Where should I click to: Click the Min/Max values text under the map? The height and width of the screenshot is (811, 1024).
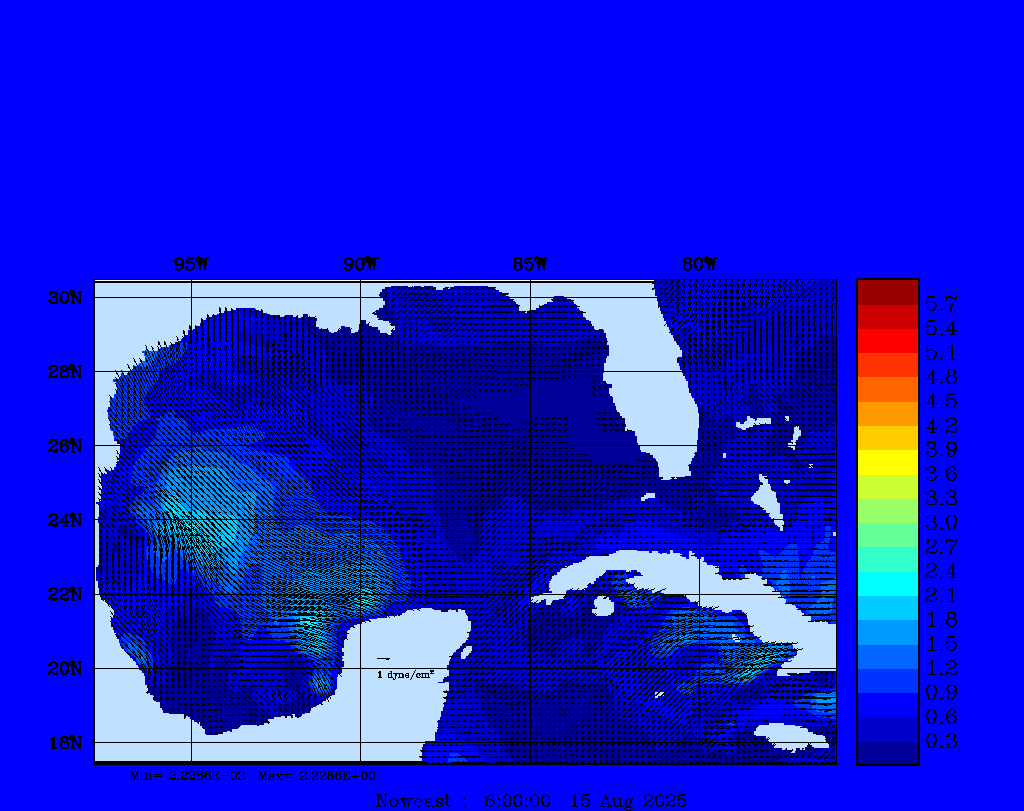(254, 775)
